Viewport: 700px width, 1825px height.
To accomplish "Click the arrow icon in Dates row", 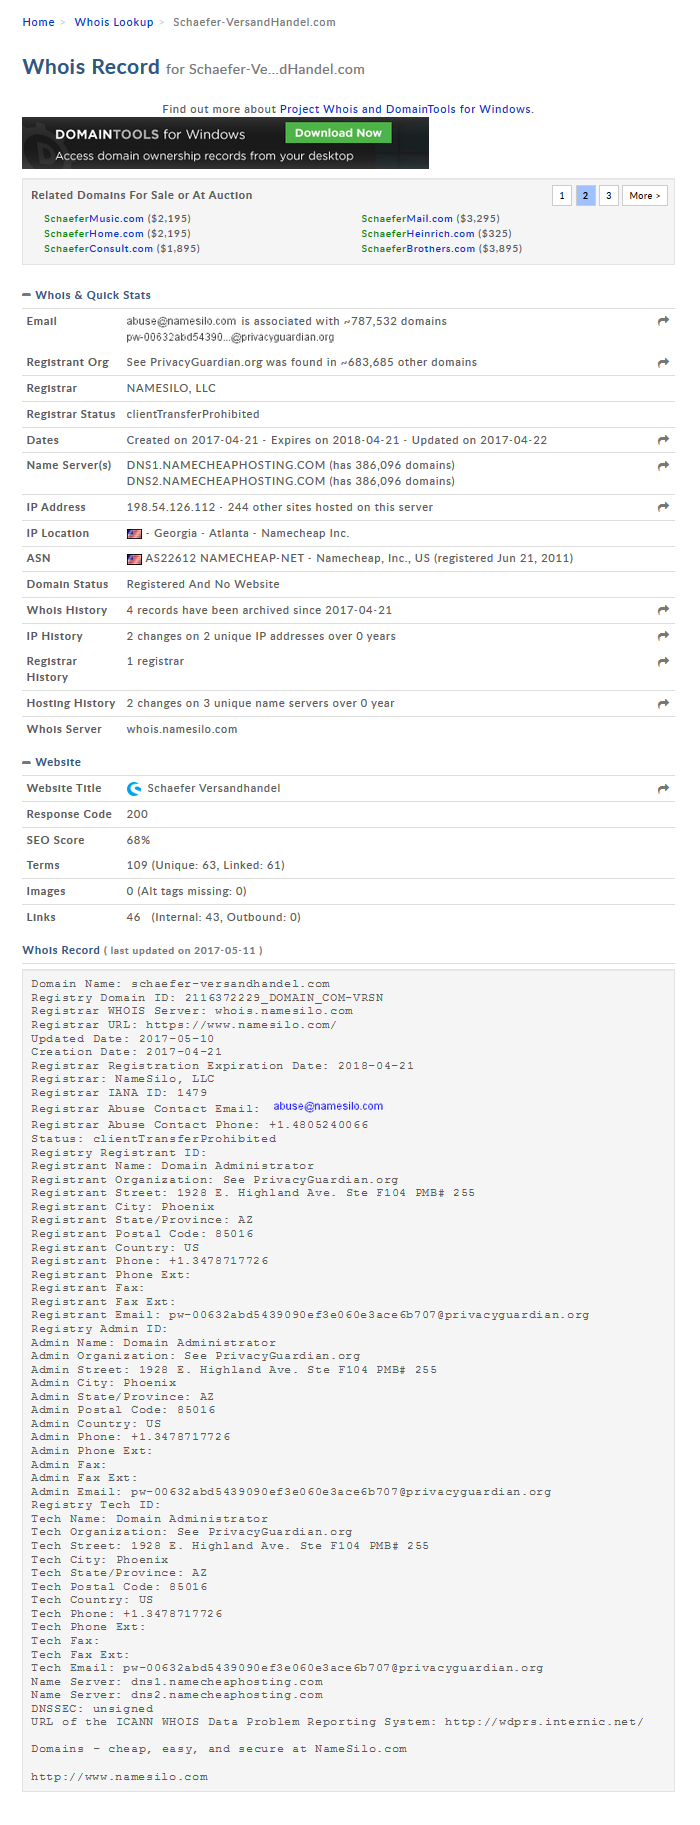I will click(663, 440).
